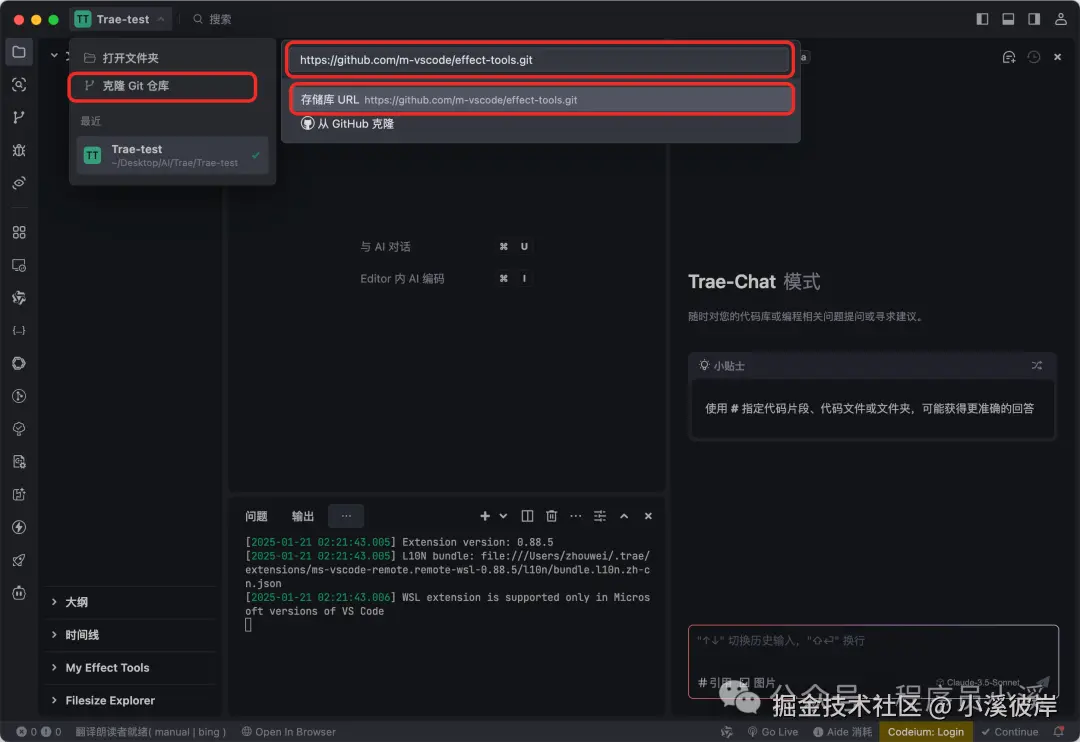Shuffle the 小贴士 tip
Viewport: 1080px width, 742px height.
1037,365
